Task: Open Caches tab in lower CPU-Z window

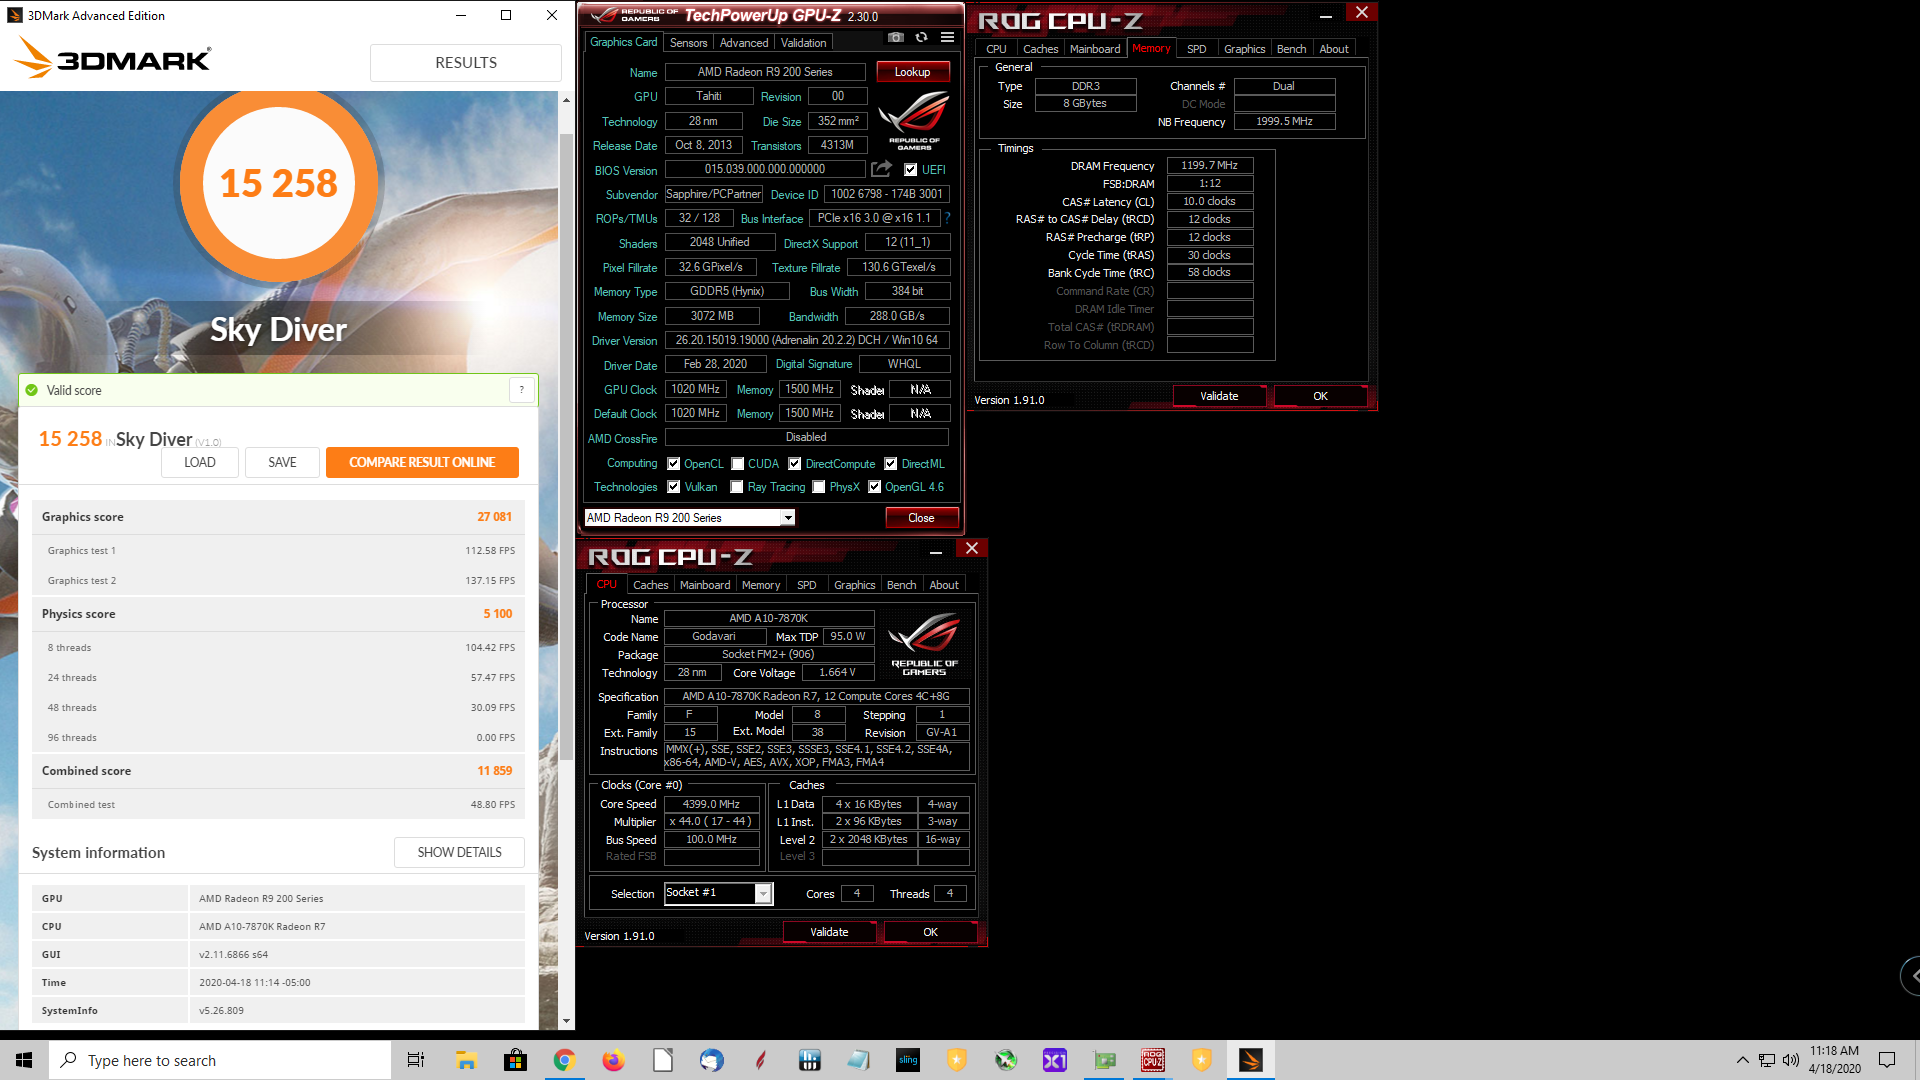Action: [650, 585]
